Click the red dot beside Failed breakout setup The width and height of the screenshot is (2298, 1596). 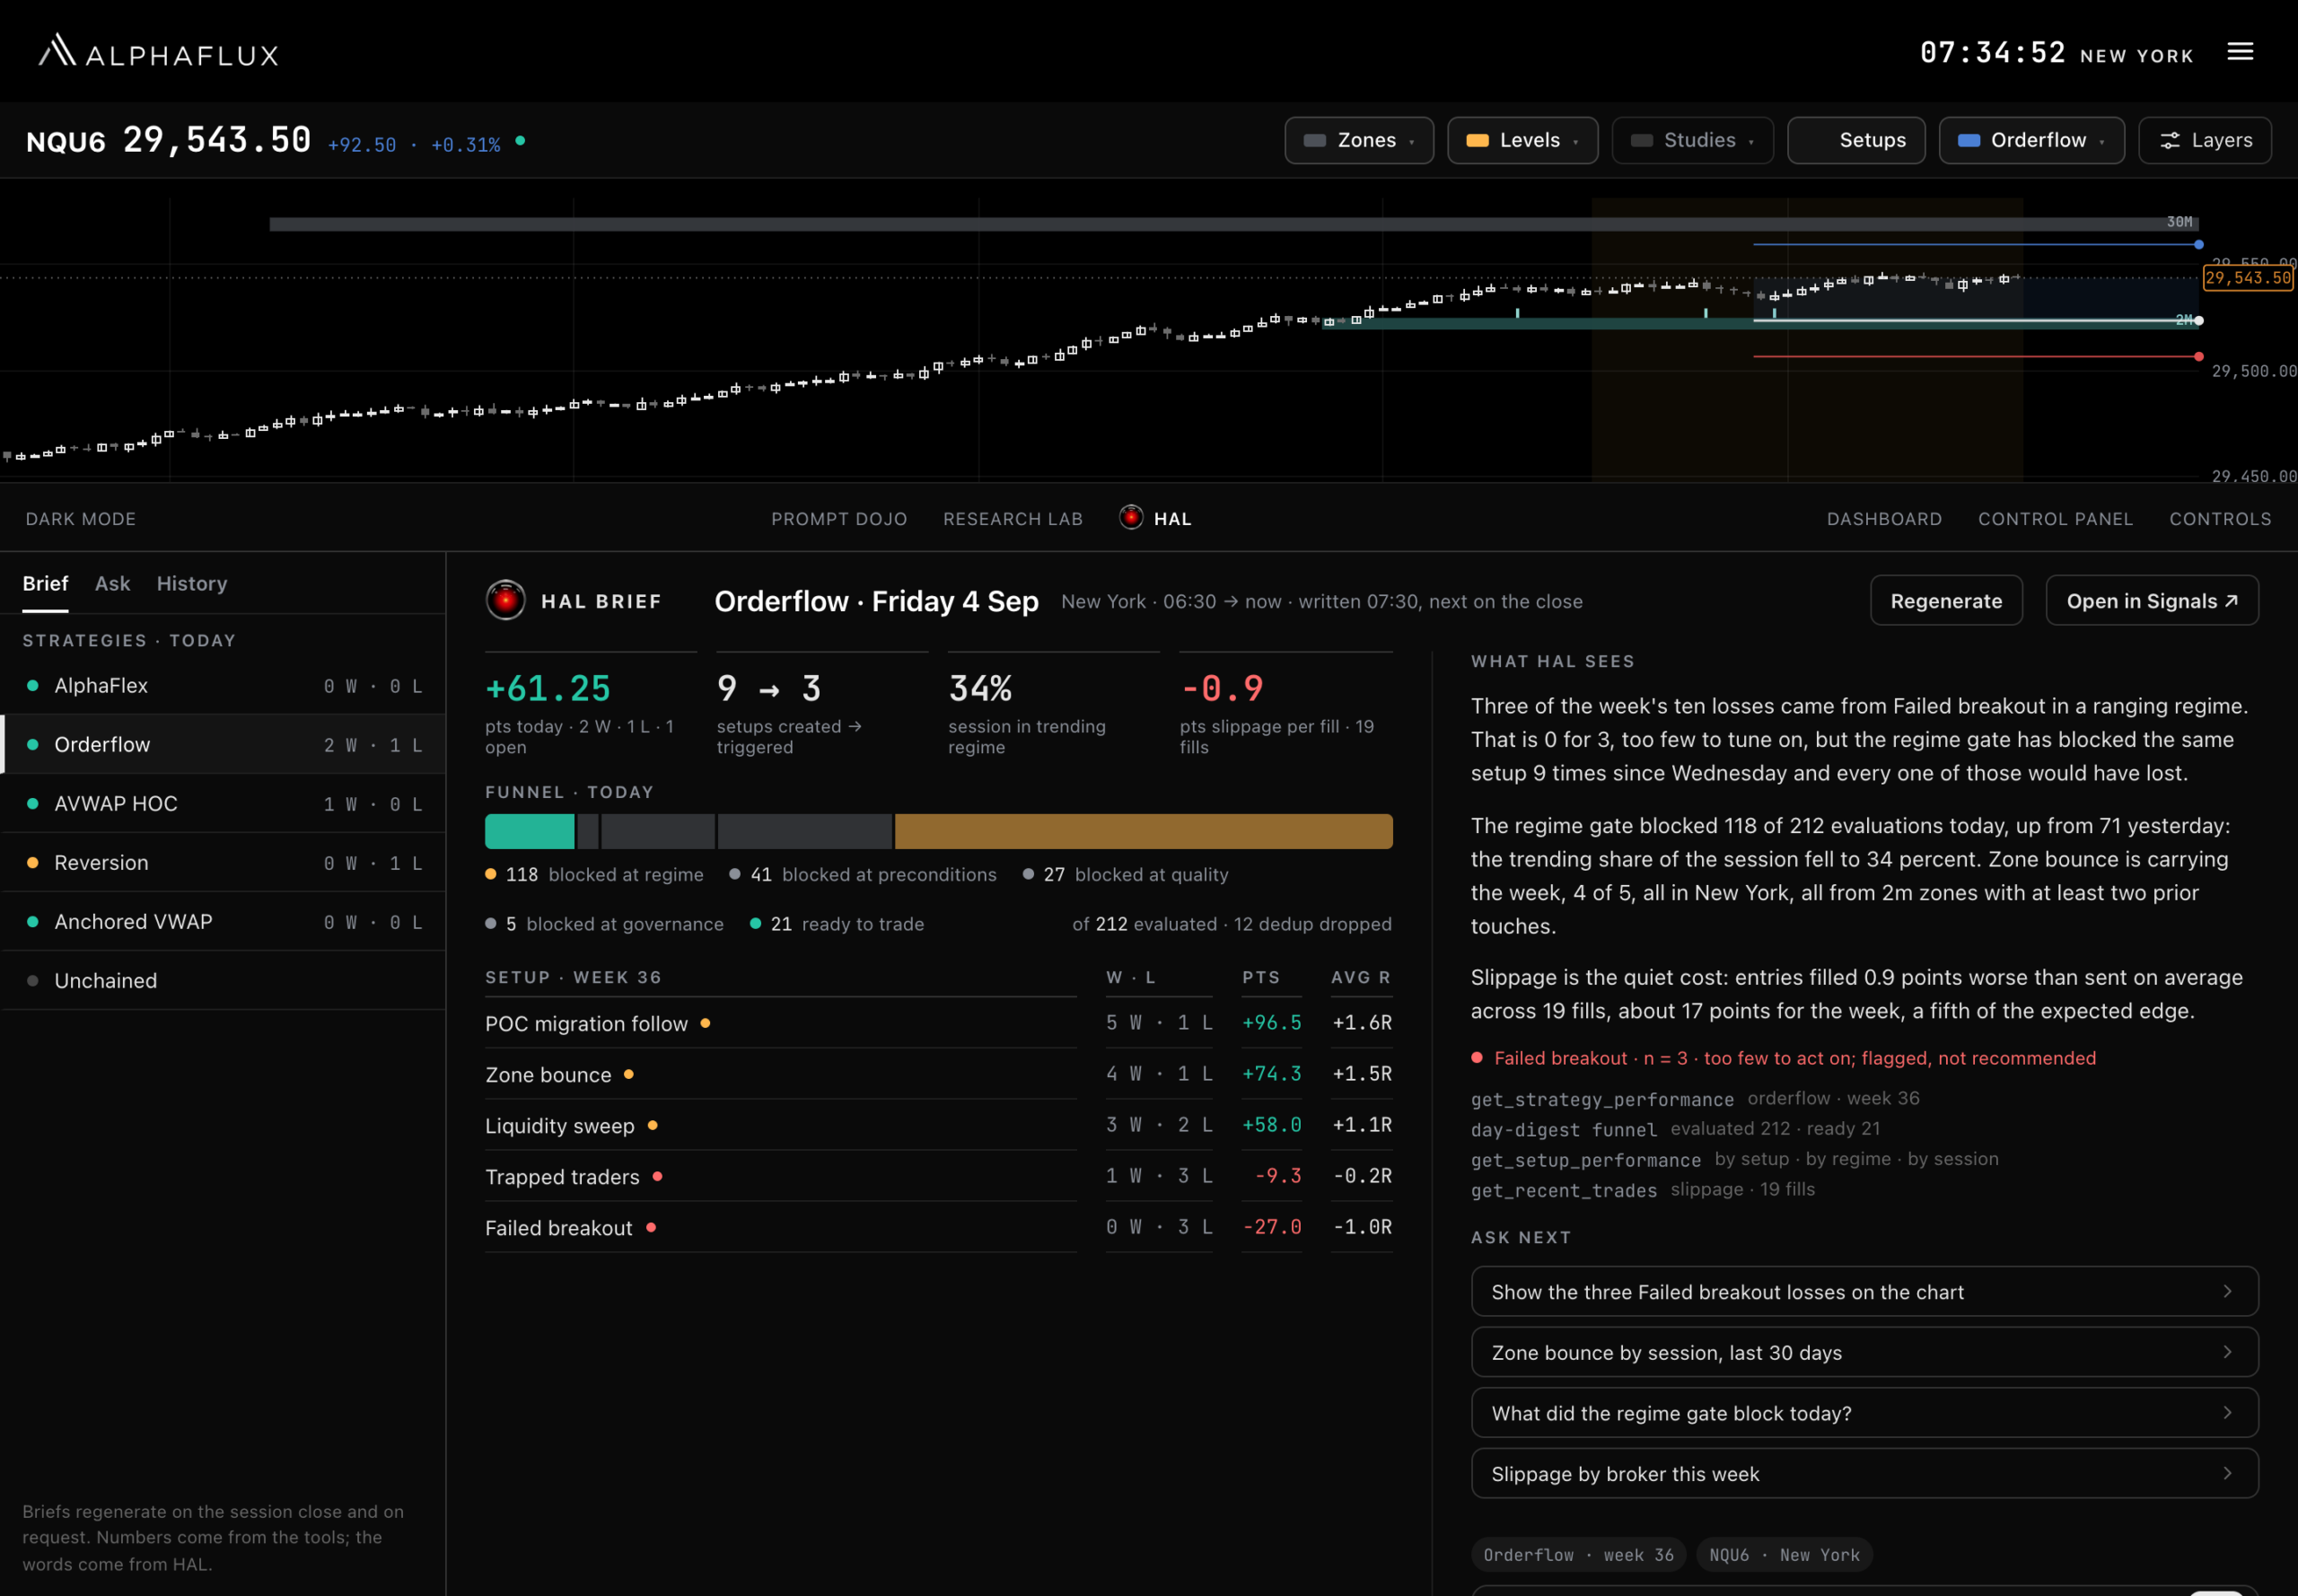(651, 1227)
